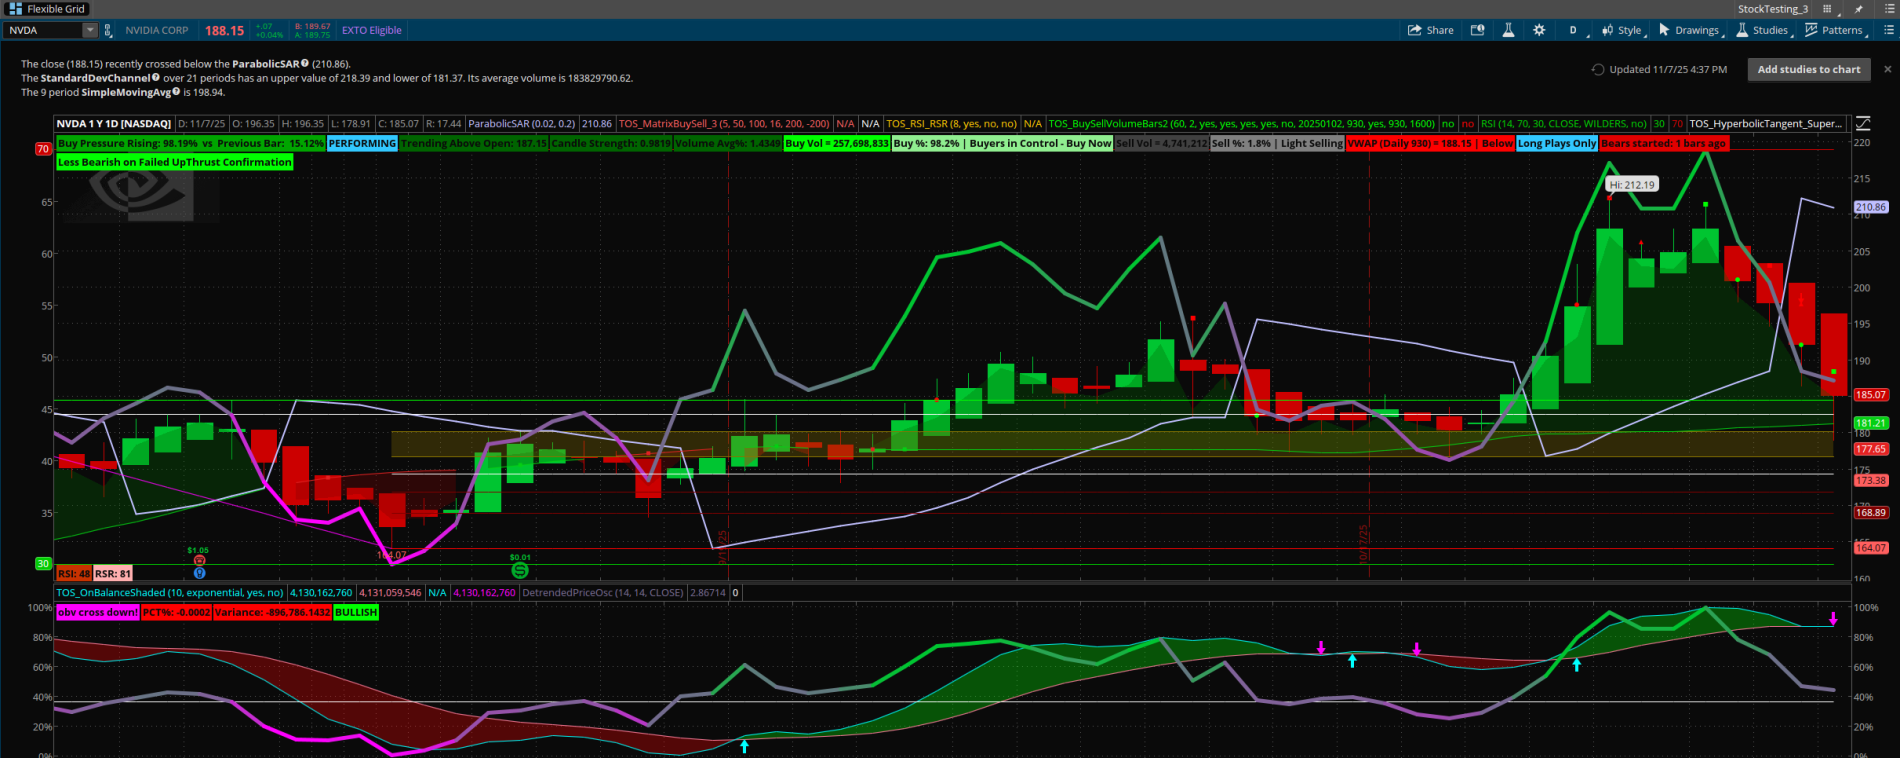Viewport: 1900px width, 758px height.
Task: Click the Share chart button
Action: pos(1430,30)
